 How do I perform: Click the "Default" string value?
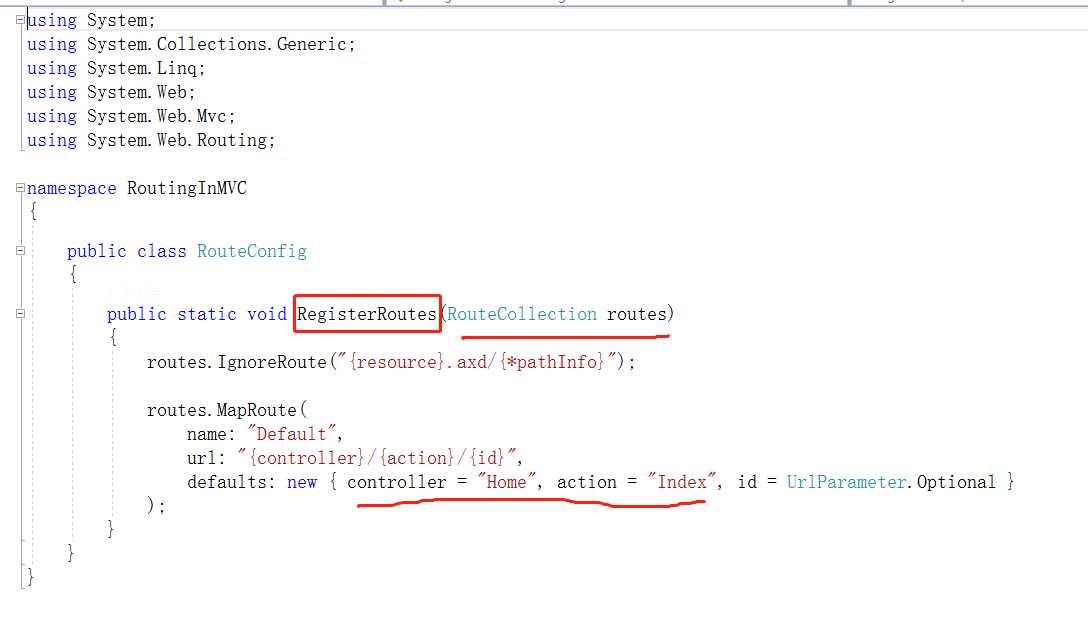click(x=291, y=434)
